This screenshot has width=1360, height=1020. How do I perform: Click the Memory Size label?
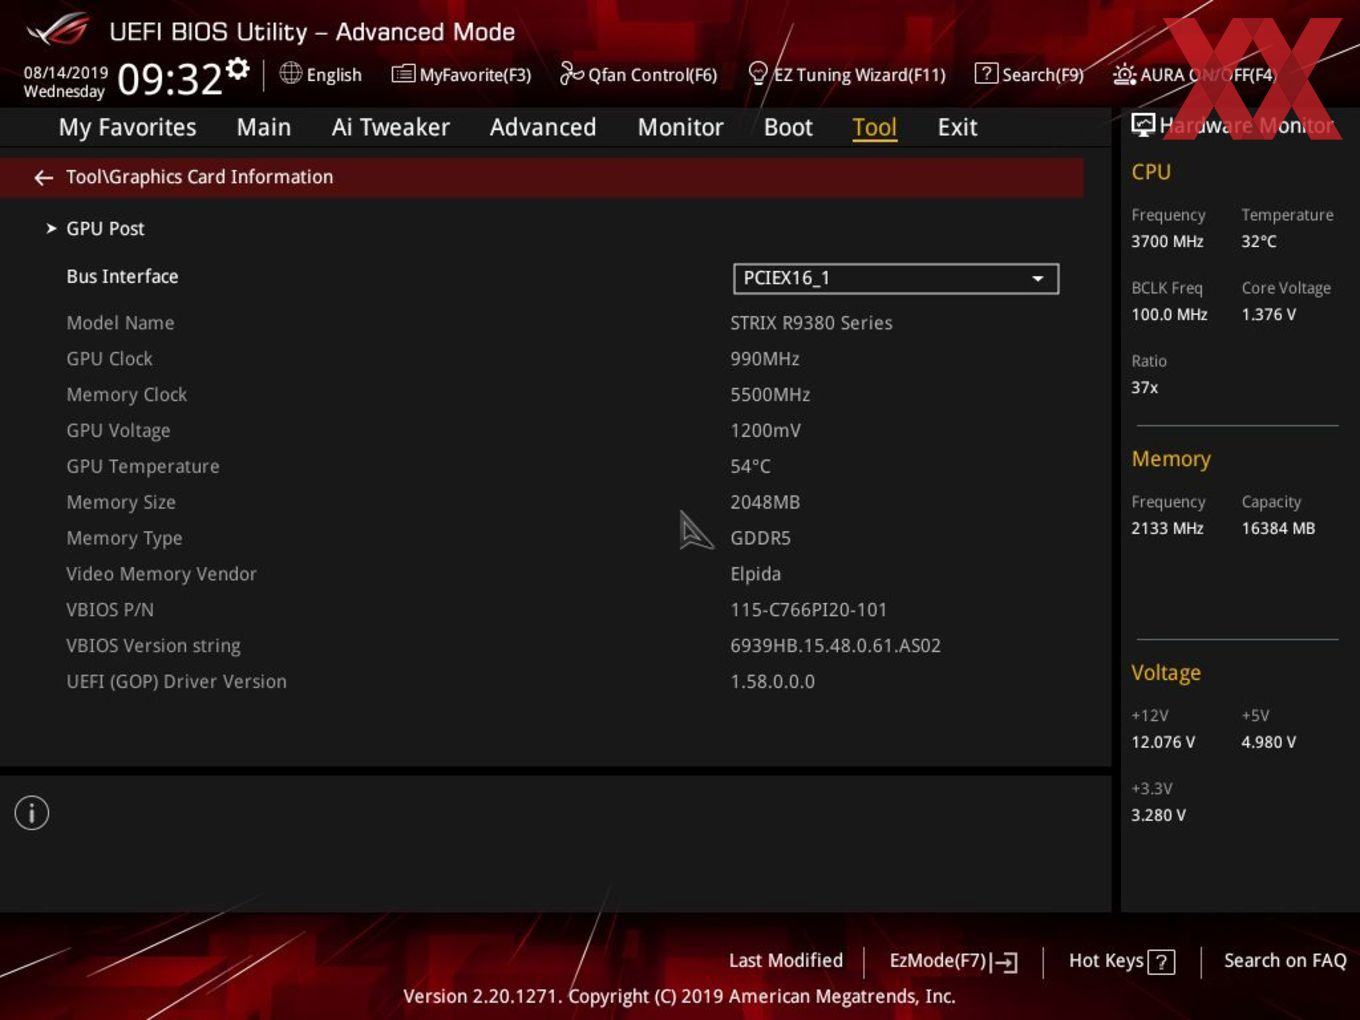point(121,503)
